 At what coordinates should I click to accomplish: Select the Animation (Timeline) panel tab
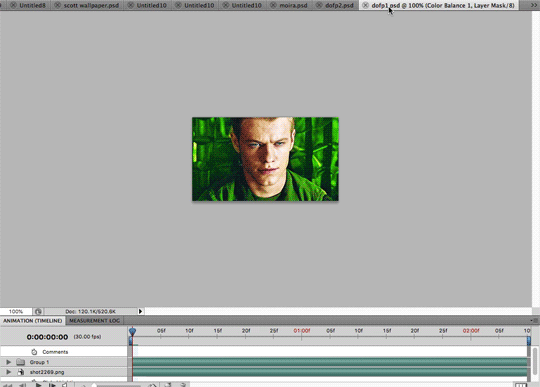(x=33, y=321)
